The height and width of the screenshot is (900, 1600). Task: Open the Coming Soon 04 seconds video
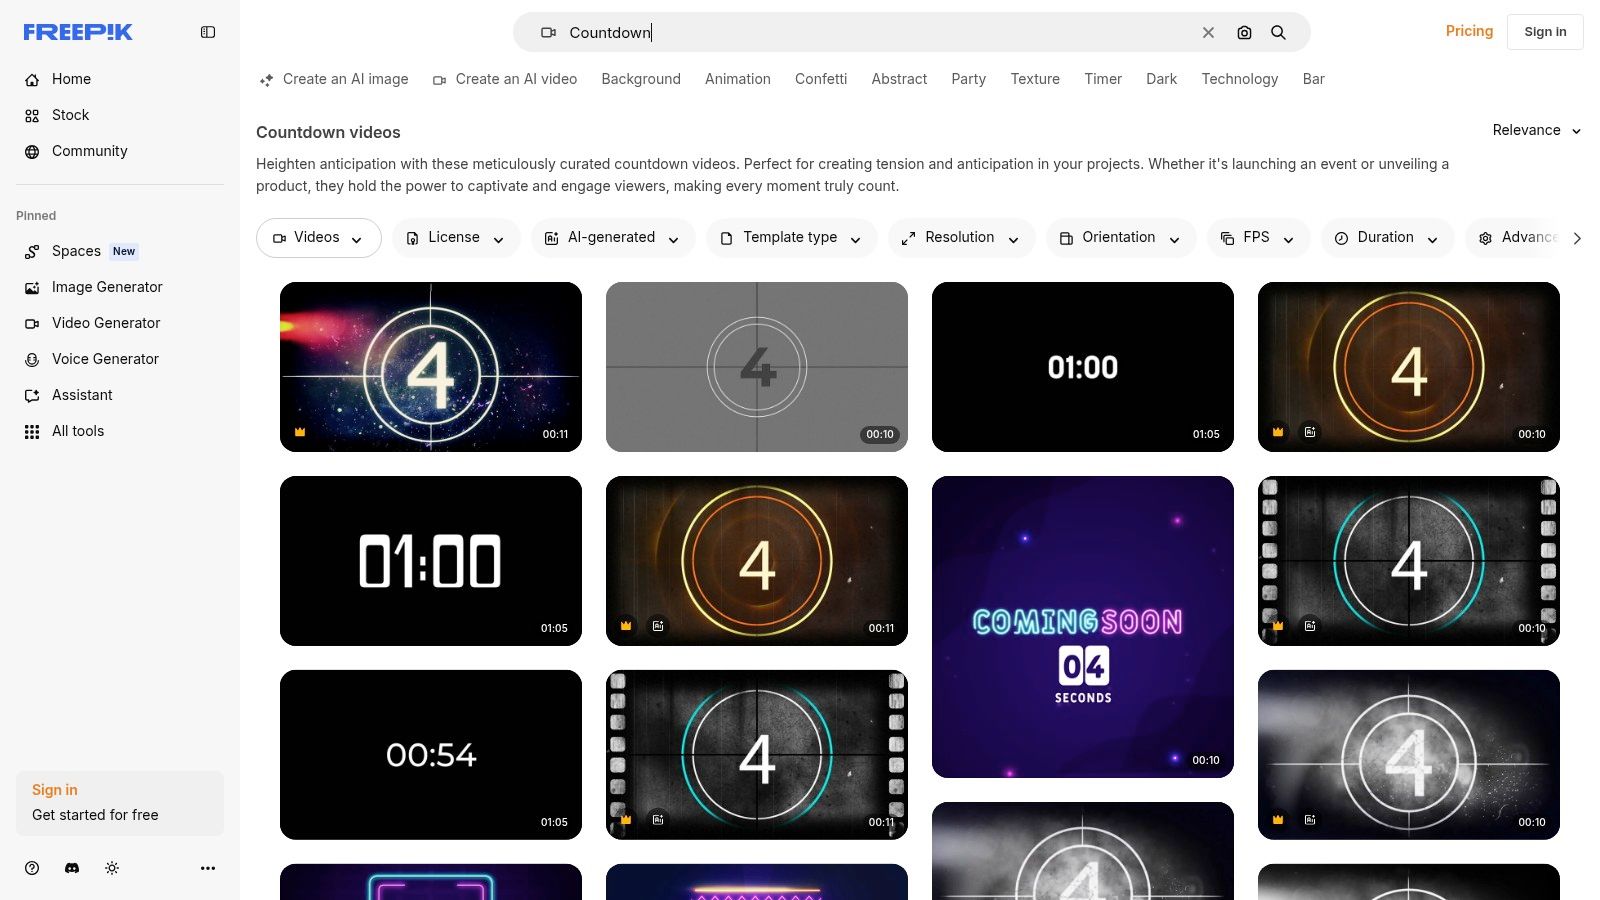(x=1083, y=627)
